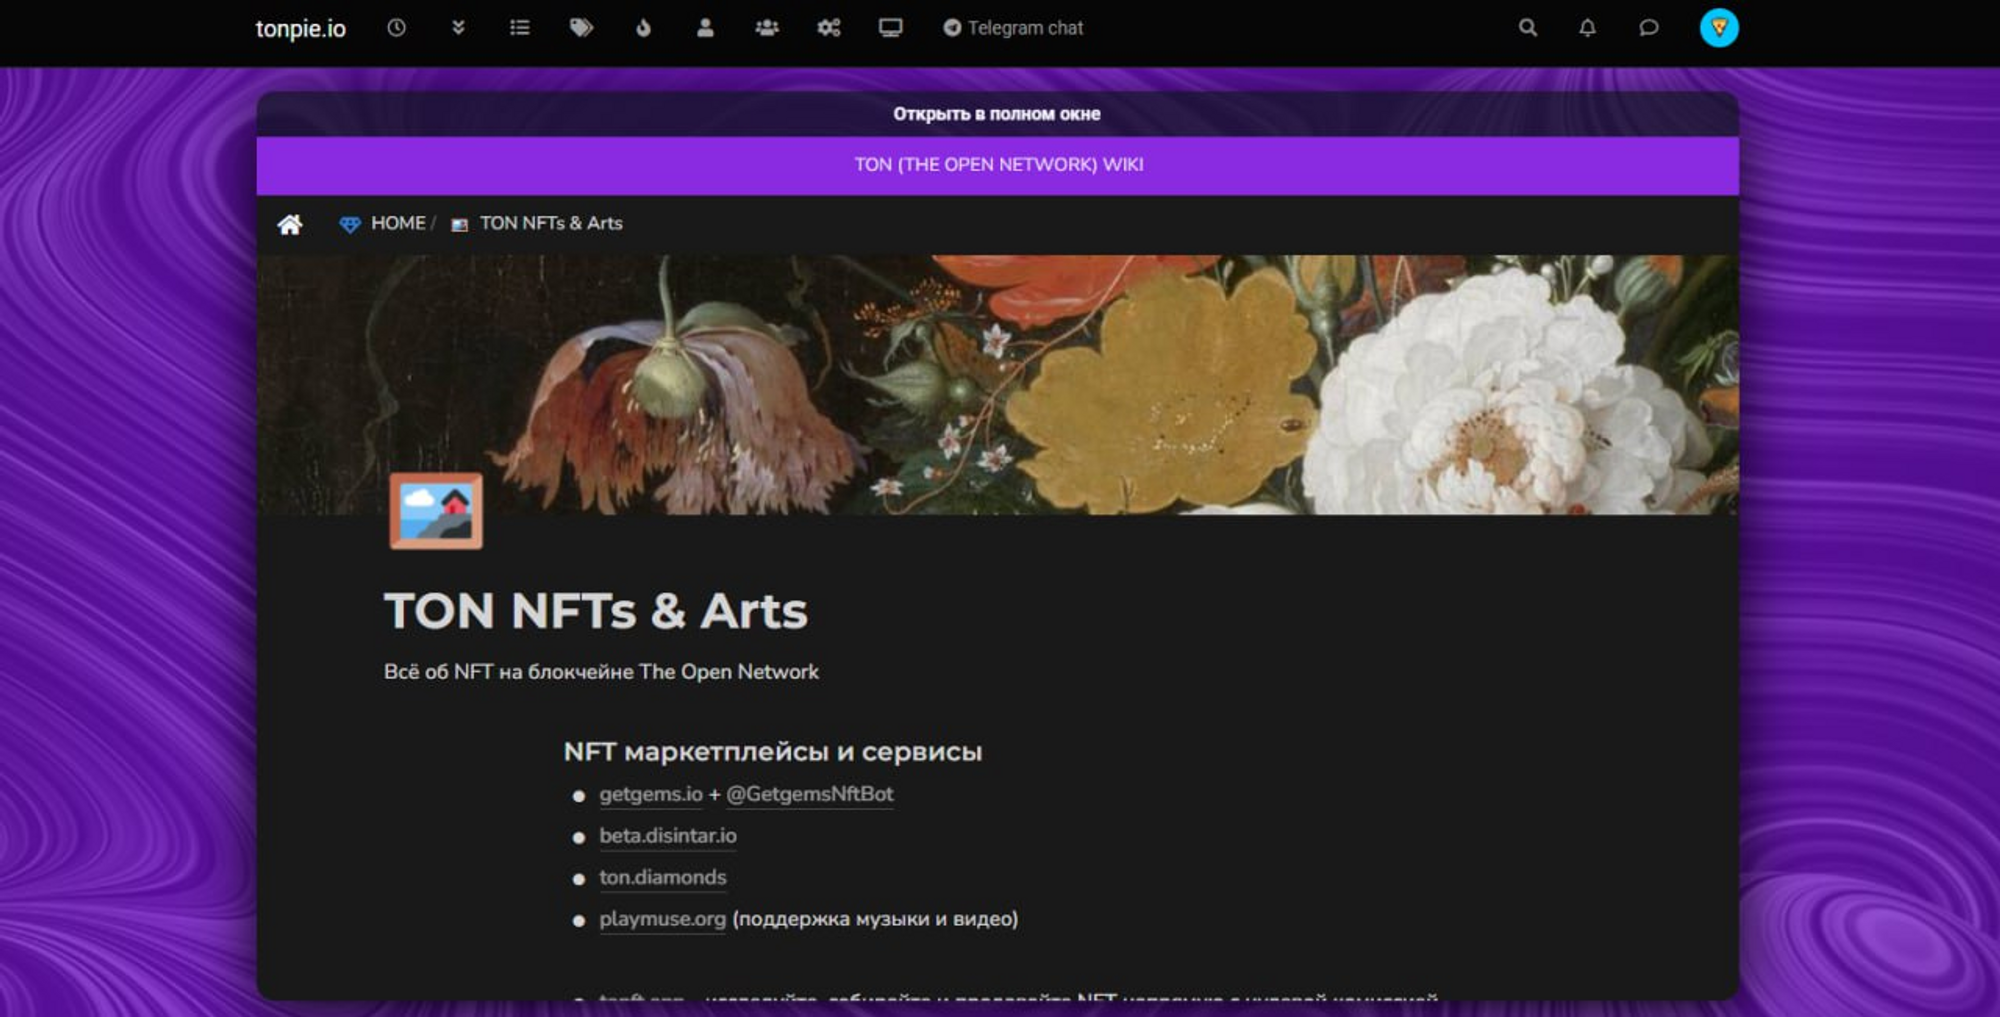This screenshot has width=2000, height=1017.
Task: Click TON (THE OPEN NETWORK) WIKI banner
Action: point(998,165)
